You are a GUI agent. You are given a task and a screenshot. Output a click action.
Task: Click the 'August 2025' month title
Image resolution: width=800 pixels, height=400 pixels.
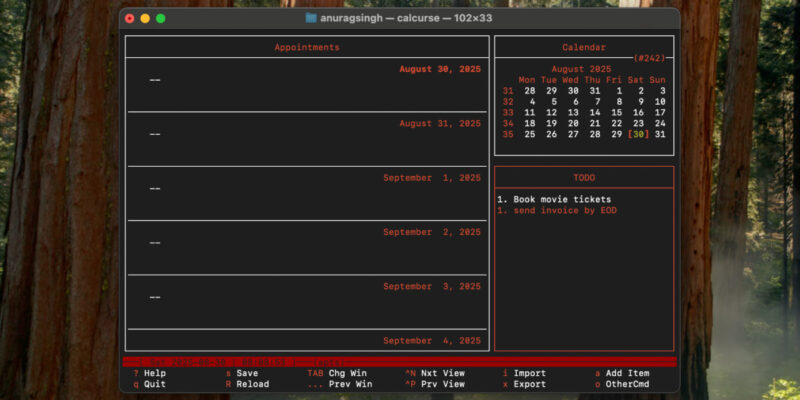pos(581,69)
